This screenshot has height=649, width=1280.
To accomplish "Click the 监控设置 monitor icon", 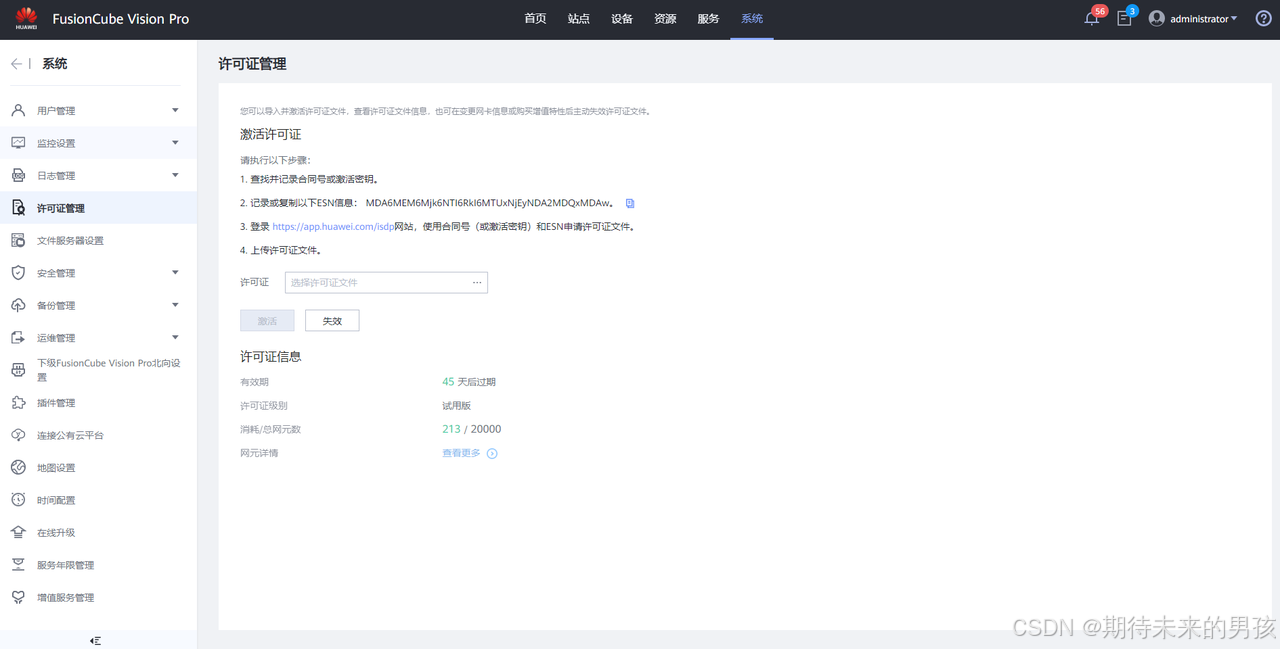I will pos(18,143).
